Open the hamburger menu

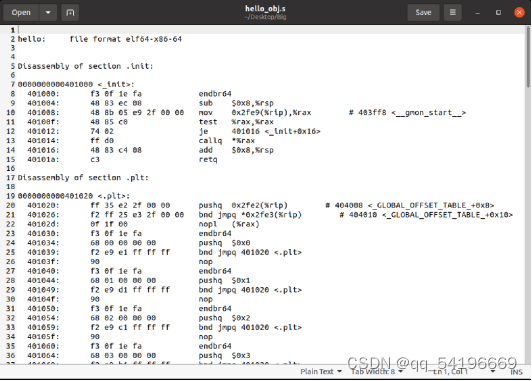click(453, 13)
